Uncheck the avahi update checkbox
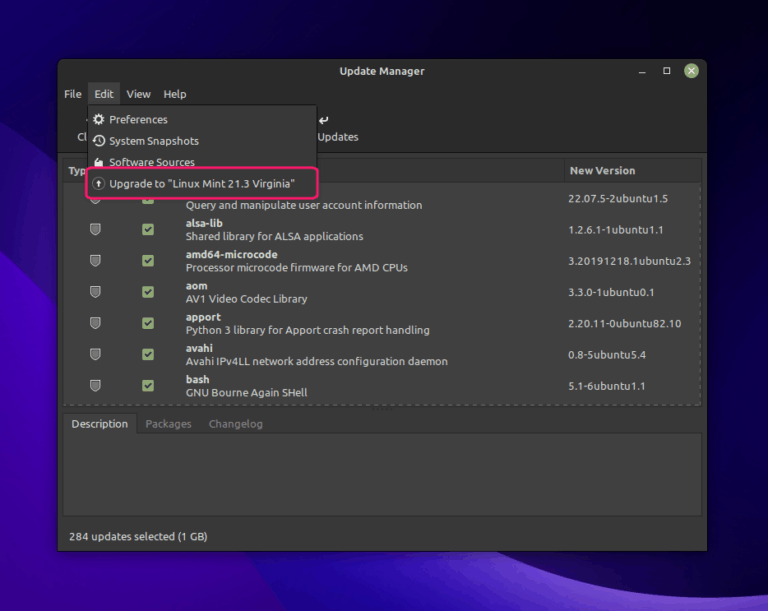768x611 pixels. 148,354
